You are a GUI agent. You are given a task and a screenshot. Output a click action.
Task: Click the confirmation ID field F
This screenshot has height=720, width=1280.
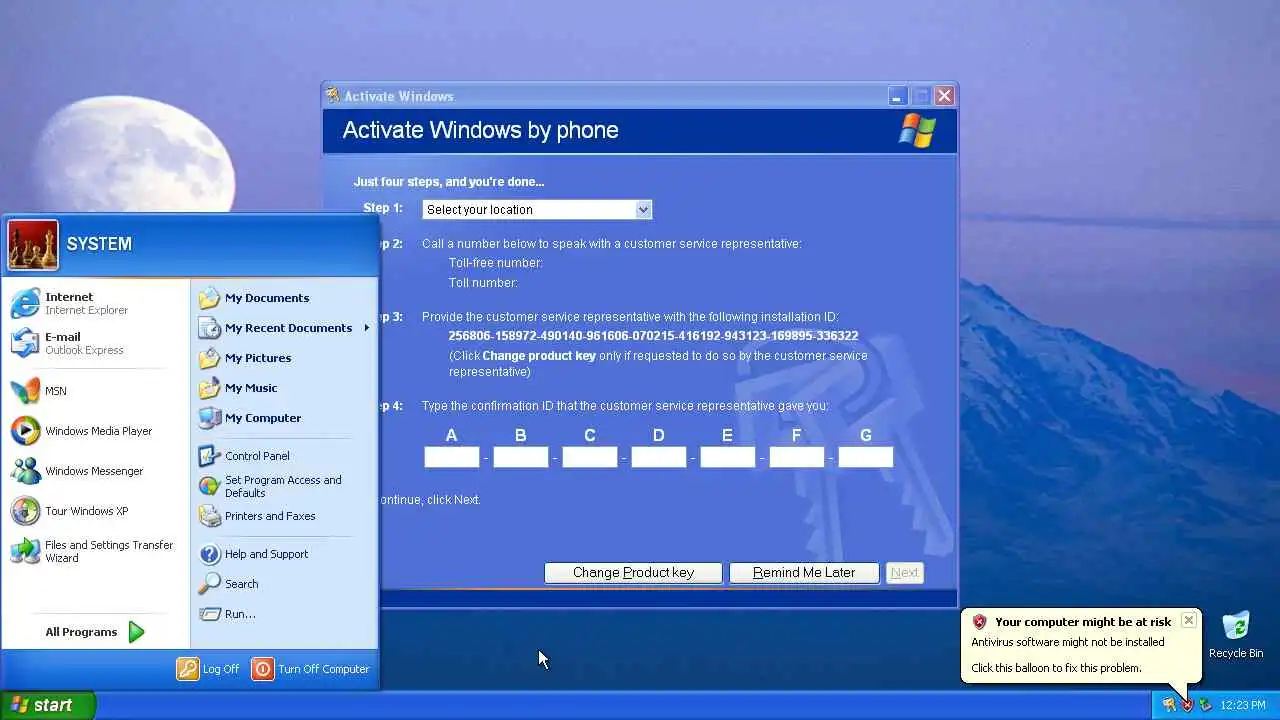click(796, 457)
